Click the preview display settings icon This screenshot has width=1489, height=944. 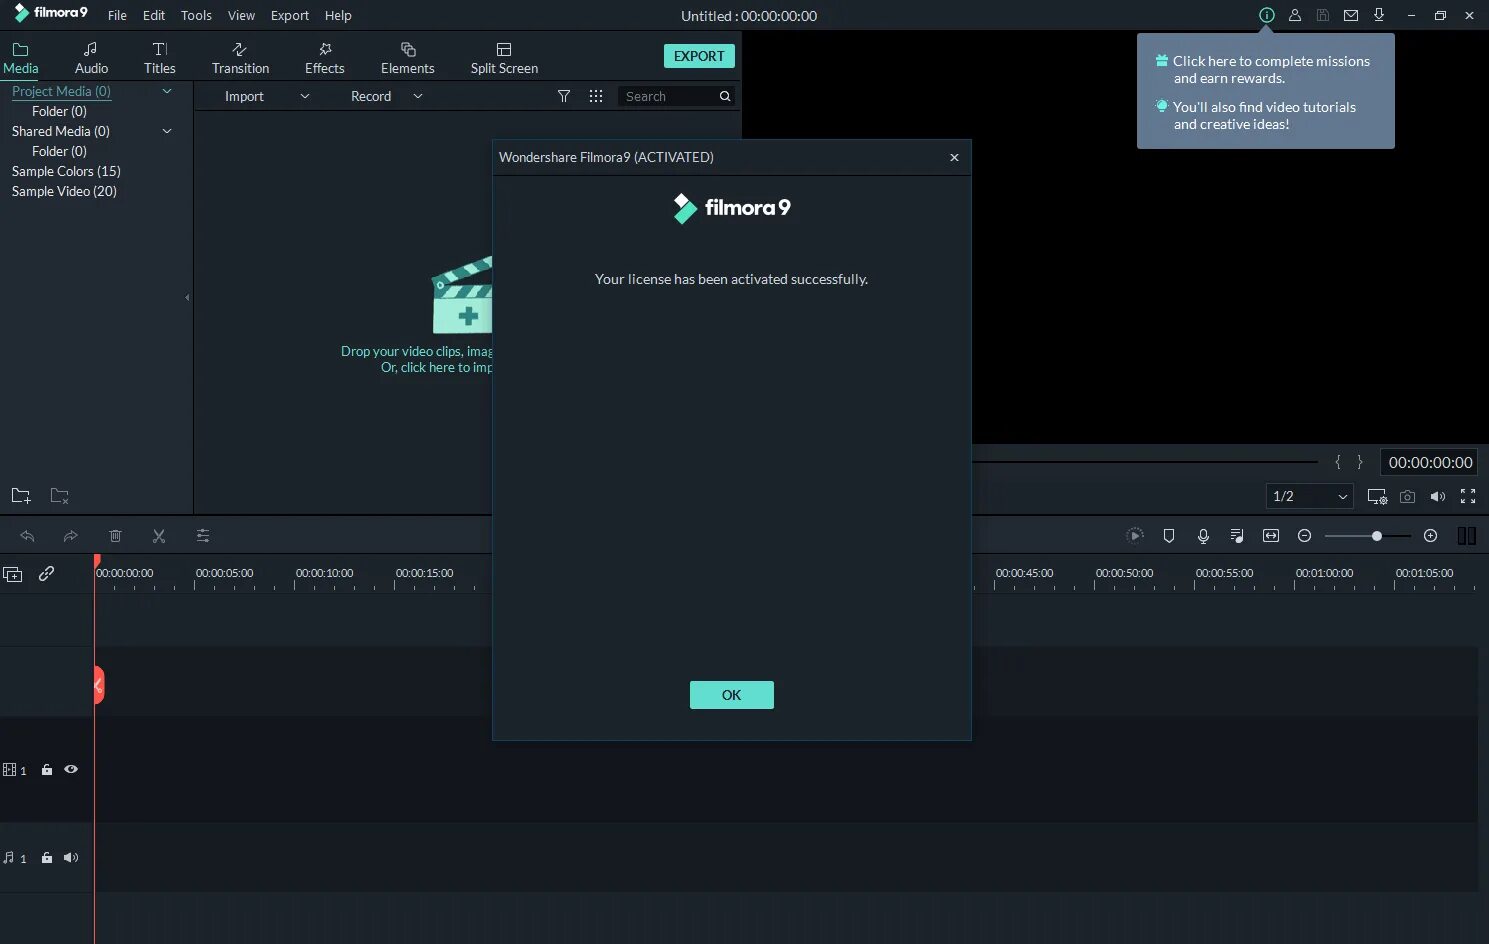click(x=1377, y=496)
